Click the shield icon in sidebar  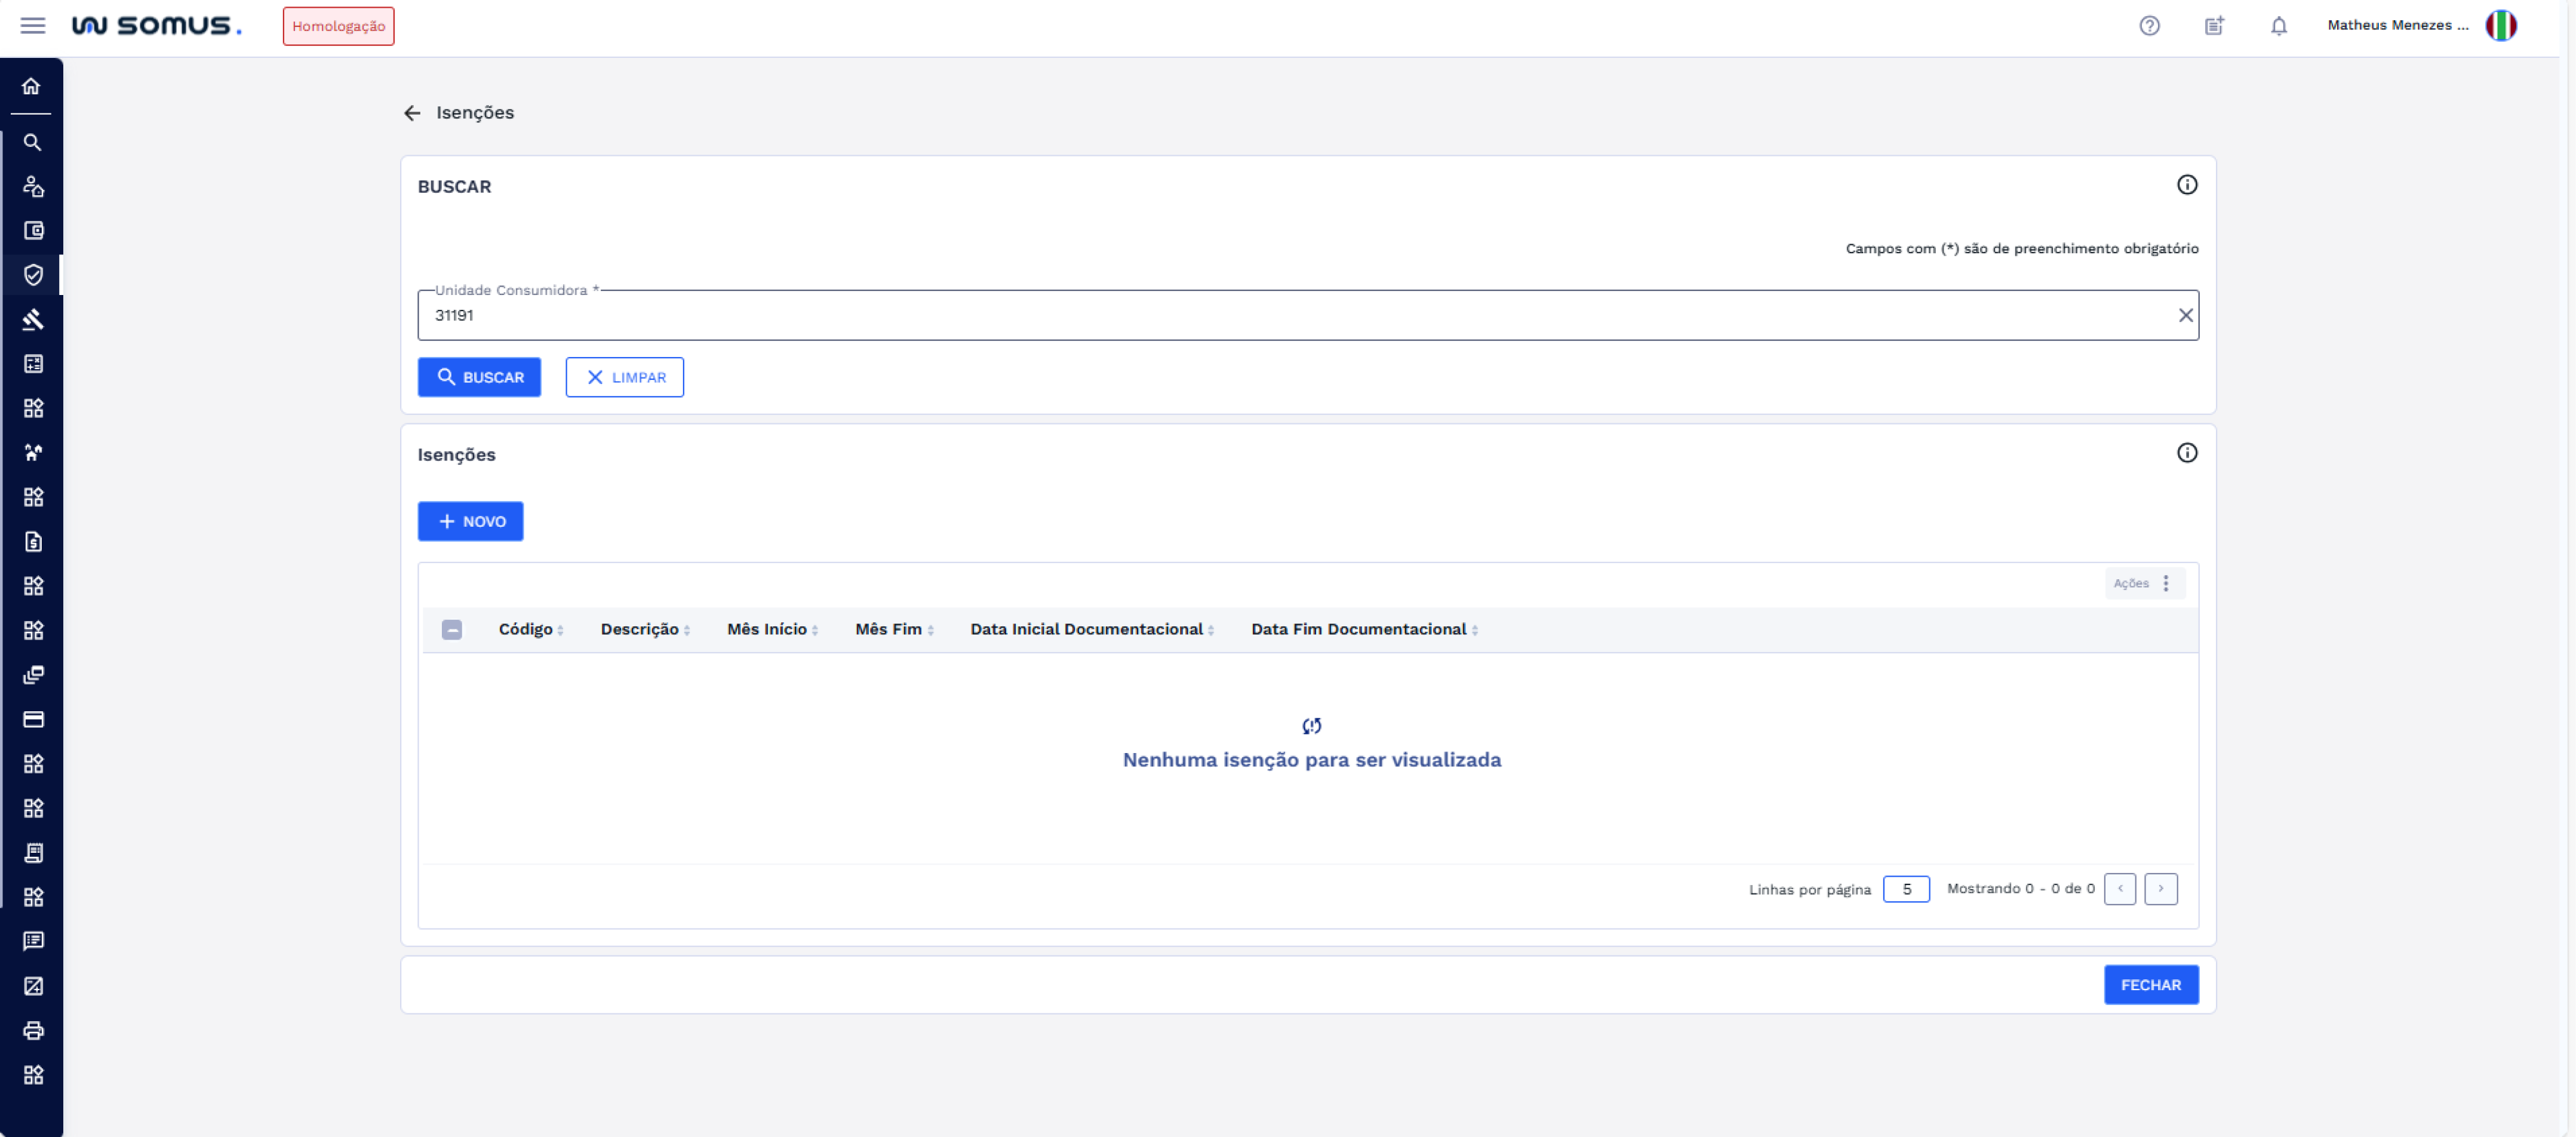tap(33, 275)
